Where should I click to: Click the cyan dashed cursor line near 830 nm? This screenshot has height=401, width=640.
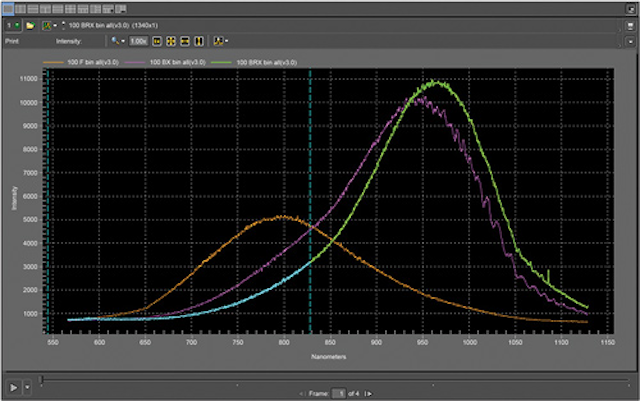pos(310,201)
